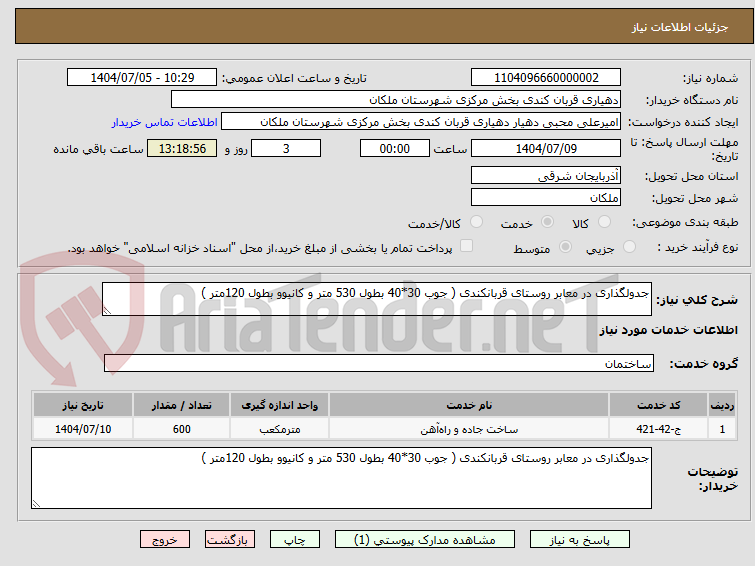Click the unit cell مترمکعب
Image resolution: width=755 pixels, height=566 pixels.
[x=279, y=429]
